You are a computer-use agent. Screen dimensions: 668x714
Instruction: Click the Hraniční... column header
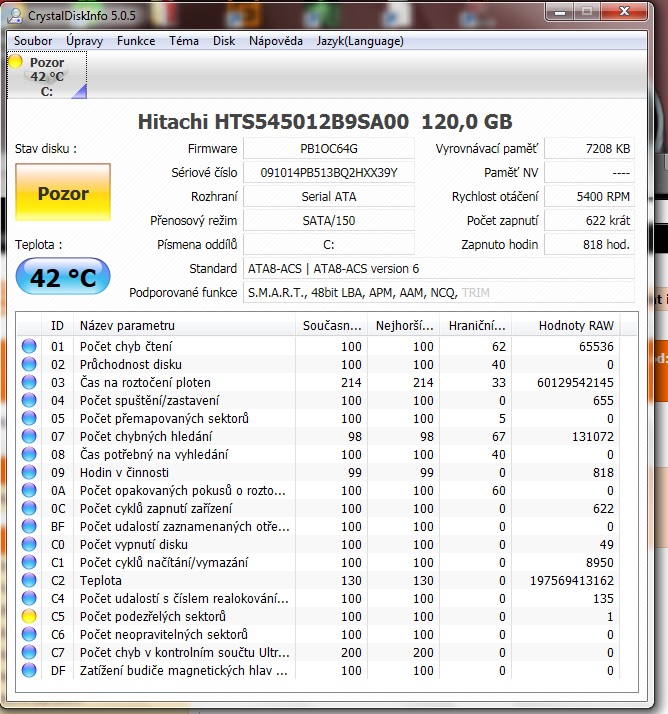pyautogui.click(x=476, y=326)
